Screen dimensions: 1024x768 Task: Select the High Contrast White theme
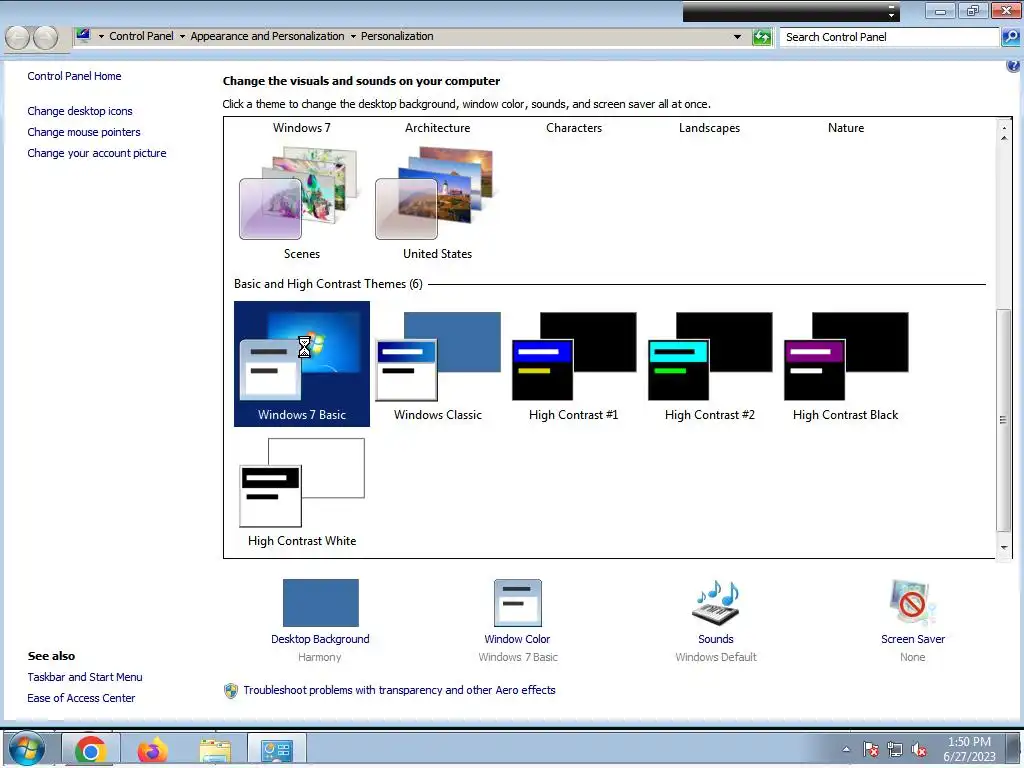pyautogui.click(x=302, y=491)
